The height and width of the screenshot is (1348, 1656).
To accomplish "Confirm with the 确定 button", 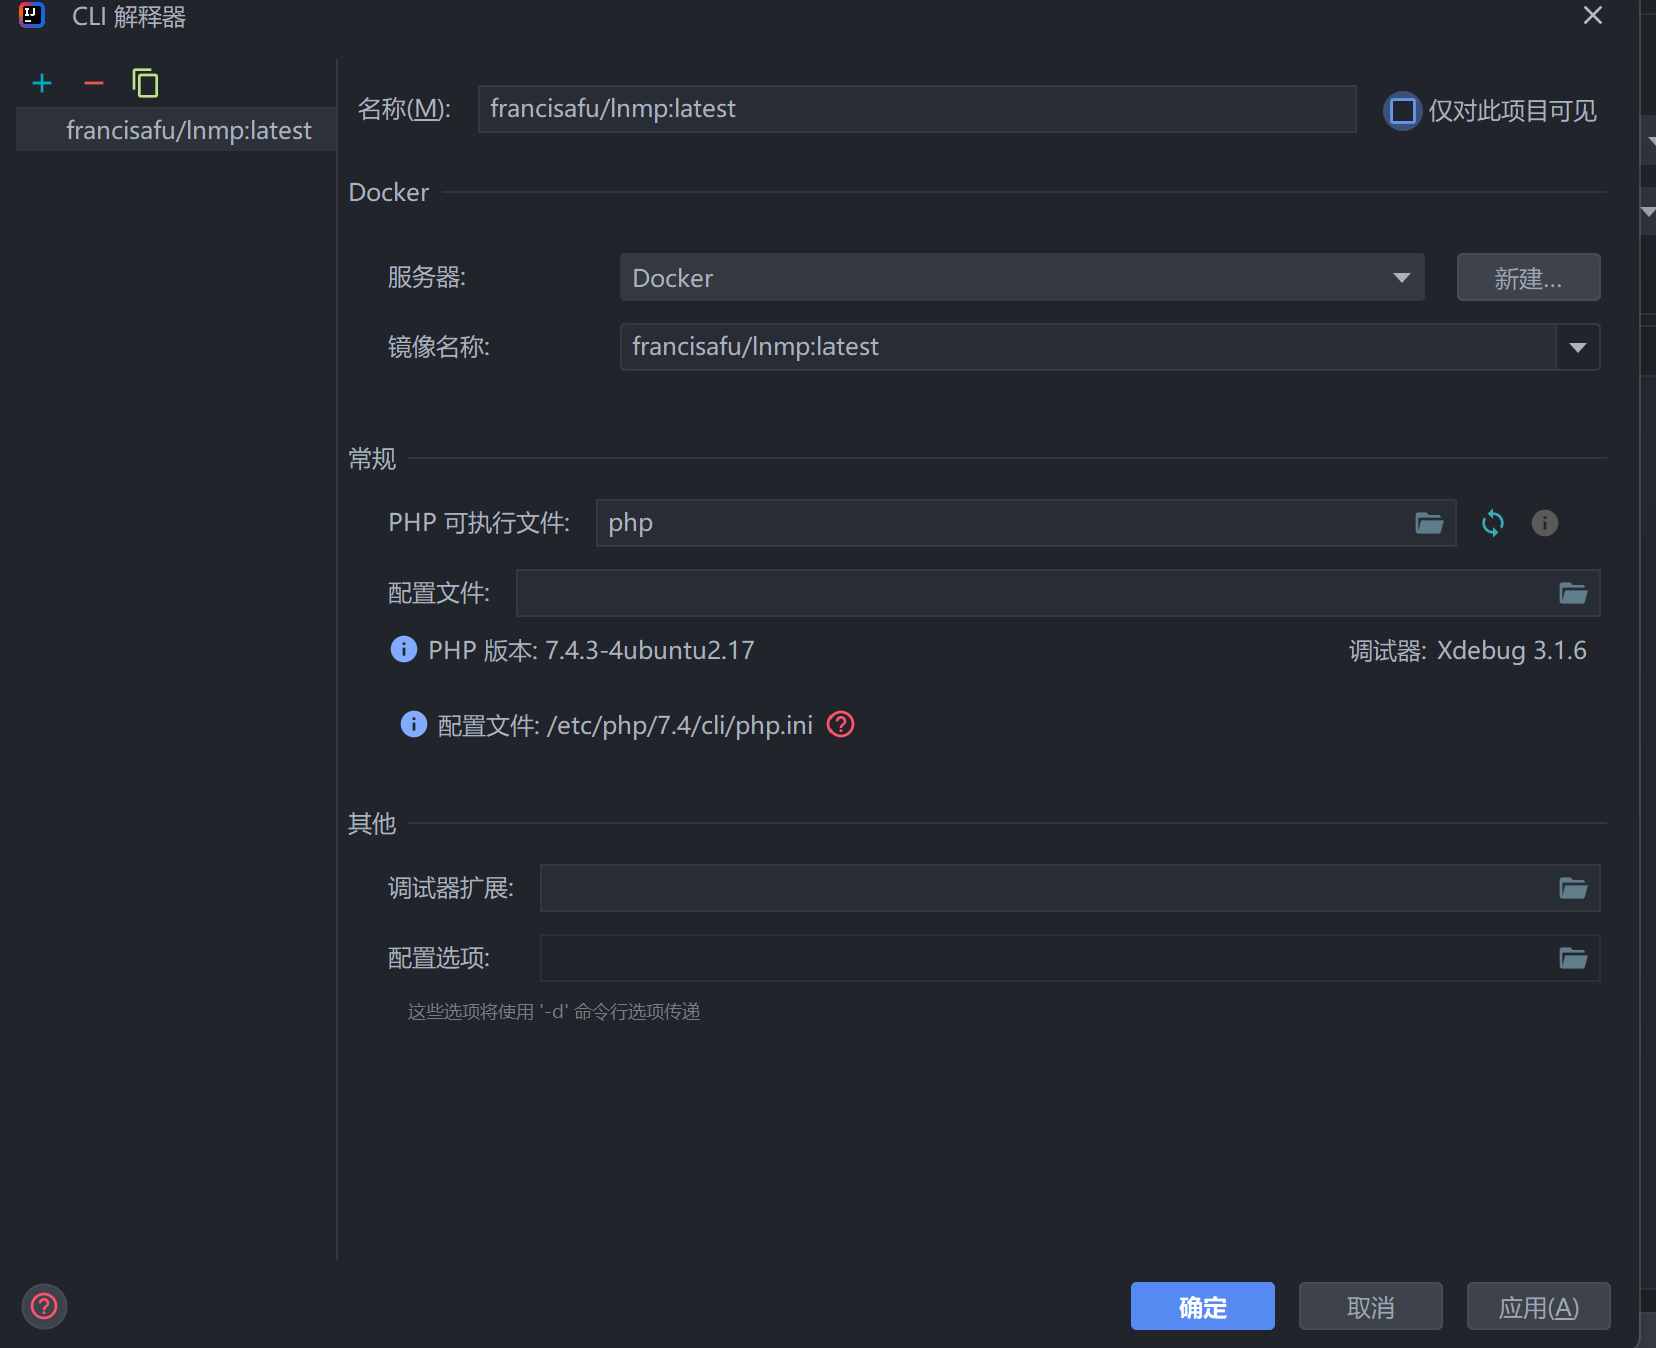I will click(x=1202, y=1306).
